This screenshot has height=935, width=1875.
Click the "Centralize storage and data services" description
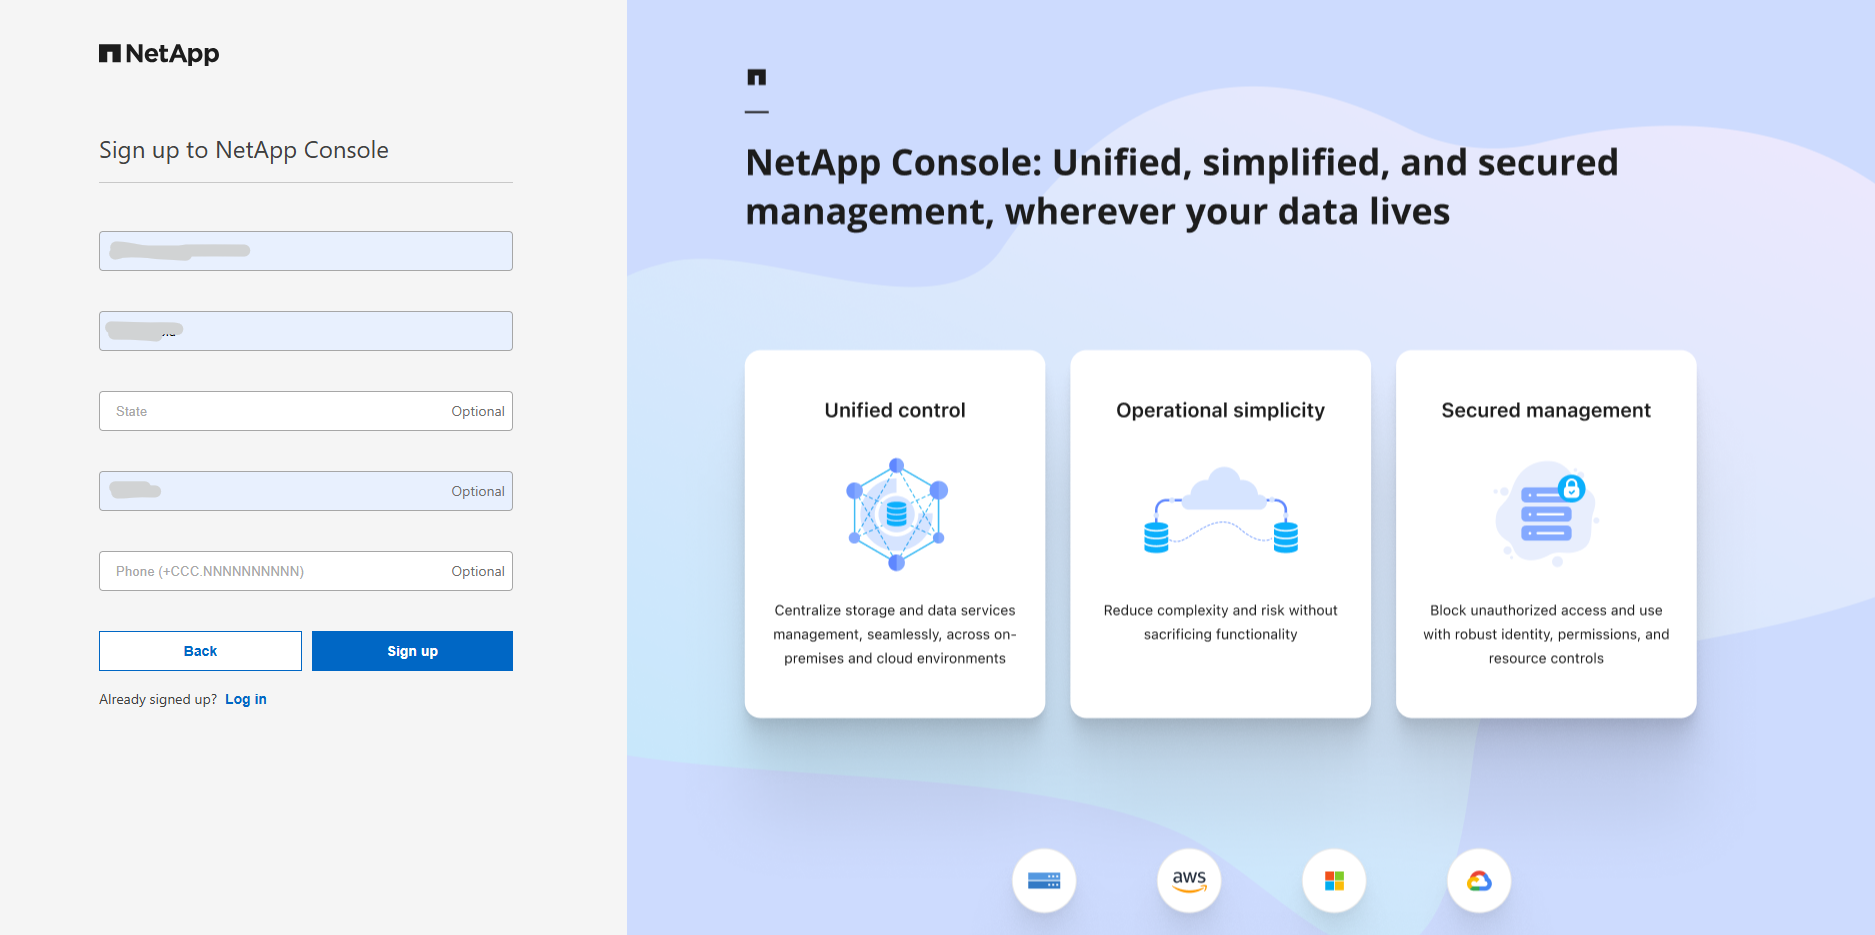895,634
